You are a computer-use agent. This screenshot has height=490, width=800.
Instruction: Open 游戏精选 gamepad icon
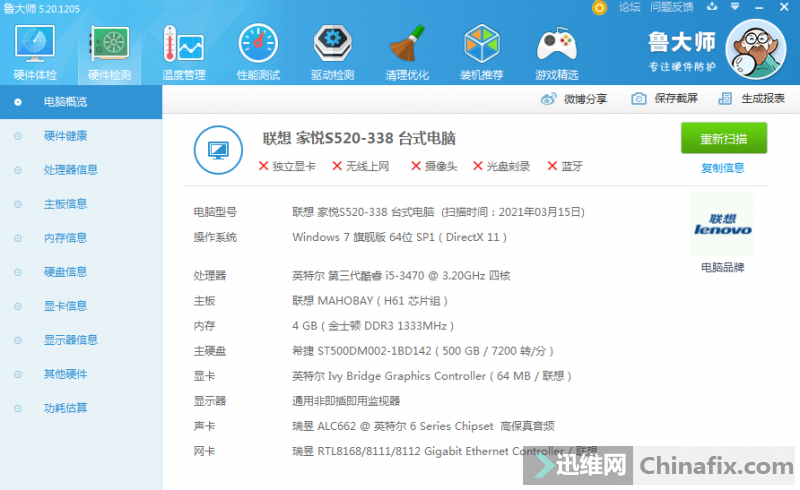point(557,53)
